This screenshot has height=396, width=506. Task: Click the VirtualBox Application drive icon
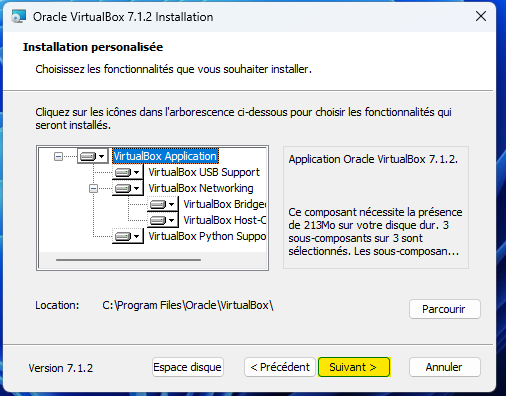[88, 156]
